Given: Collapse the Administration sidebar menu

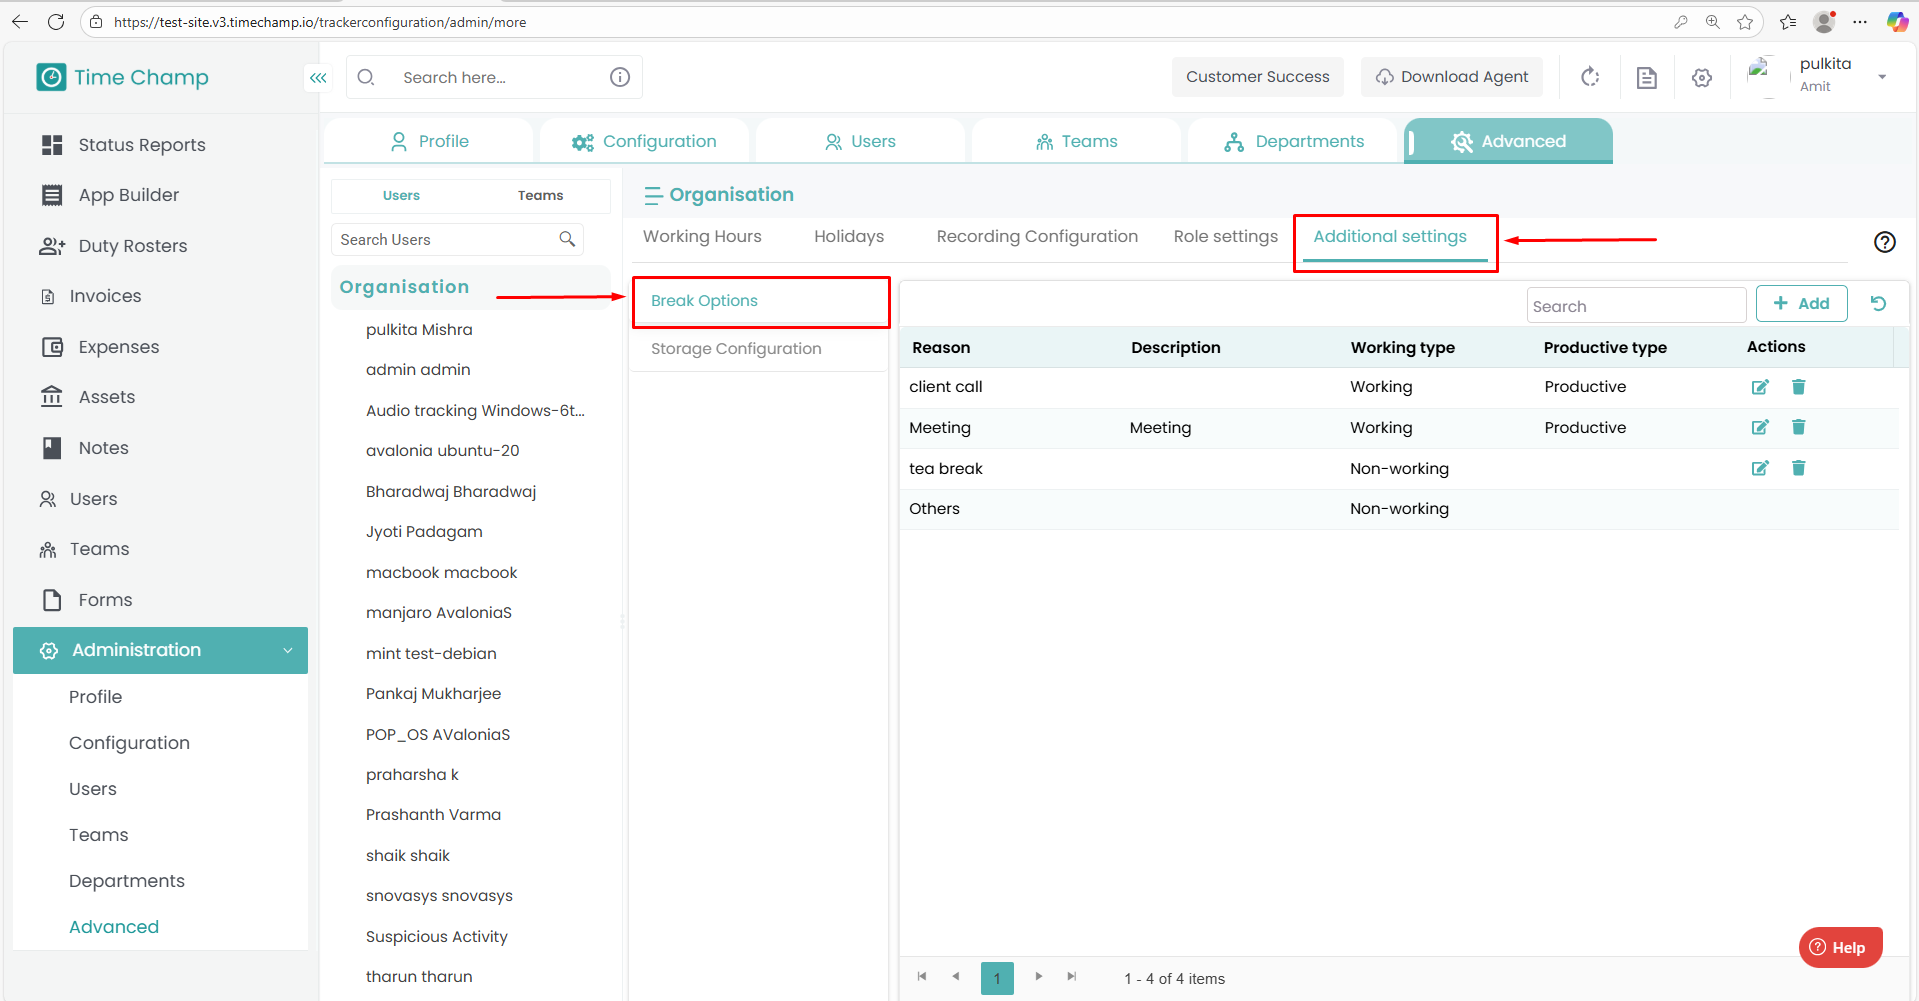Looking at the screenshot, I should pyautogui.click(x=287, y=650).
